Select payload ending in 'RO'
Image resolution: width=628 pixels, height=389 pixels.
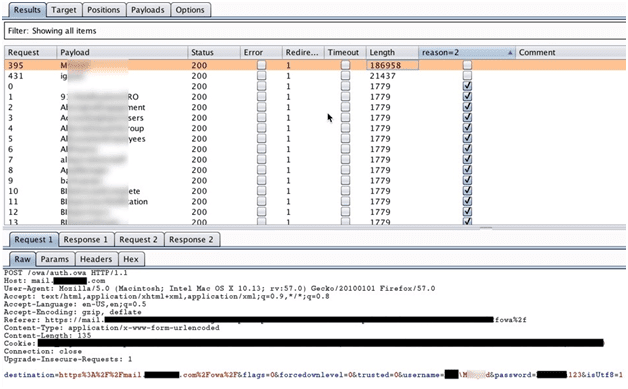pyautogui.click(x=99, y=97)
